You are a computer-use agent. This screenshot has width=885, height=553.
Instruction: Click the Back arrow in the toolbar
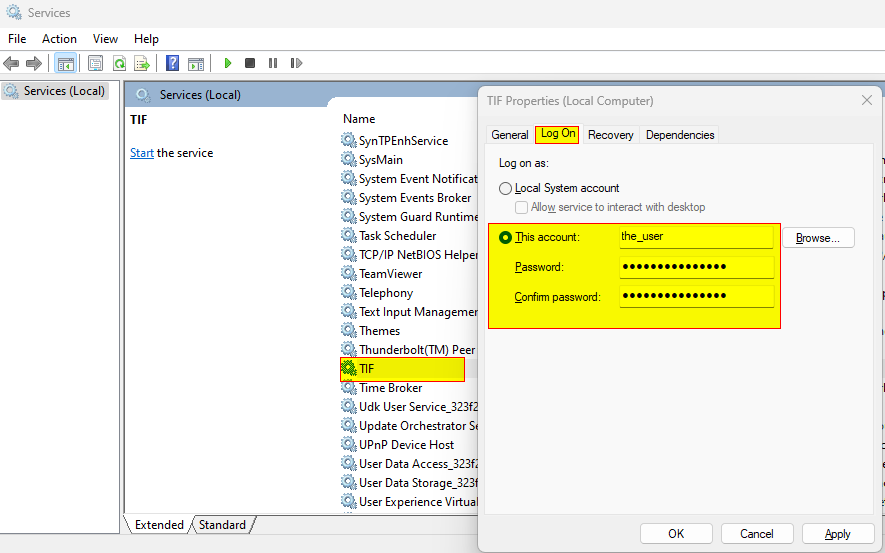[12, 63]
